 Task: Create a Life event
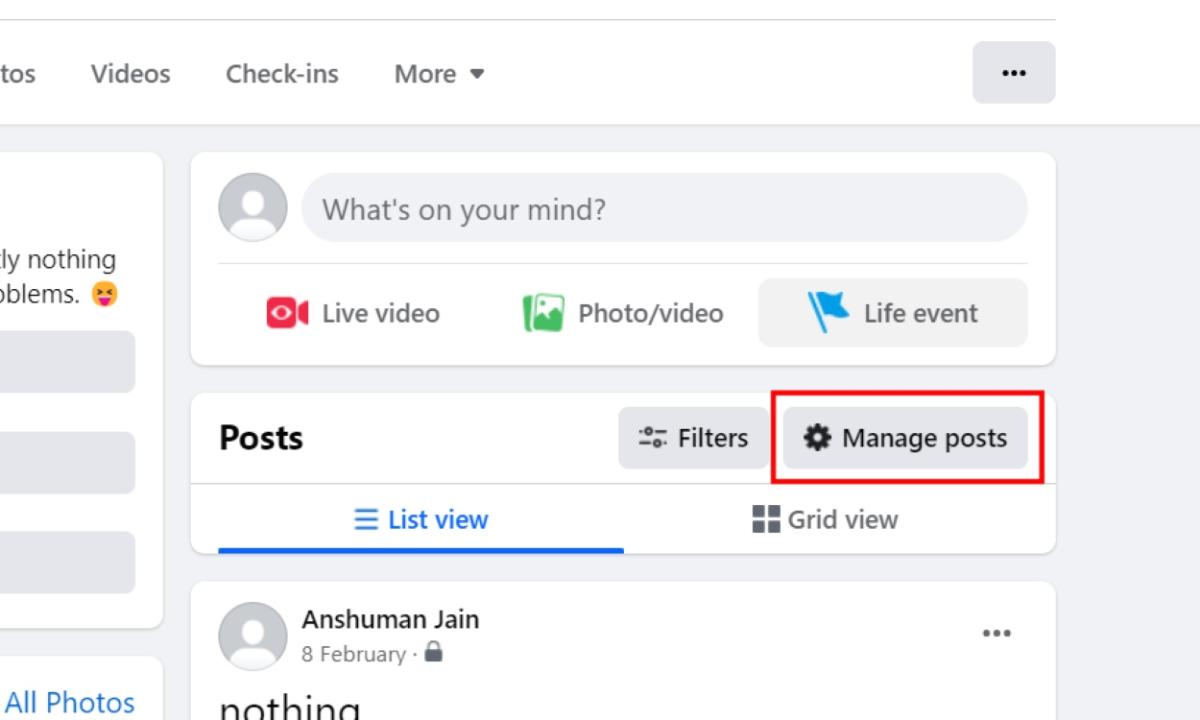point(890,312)
